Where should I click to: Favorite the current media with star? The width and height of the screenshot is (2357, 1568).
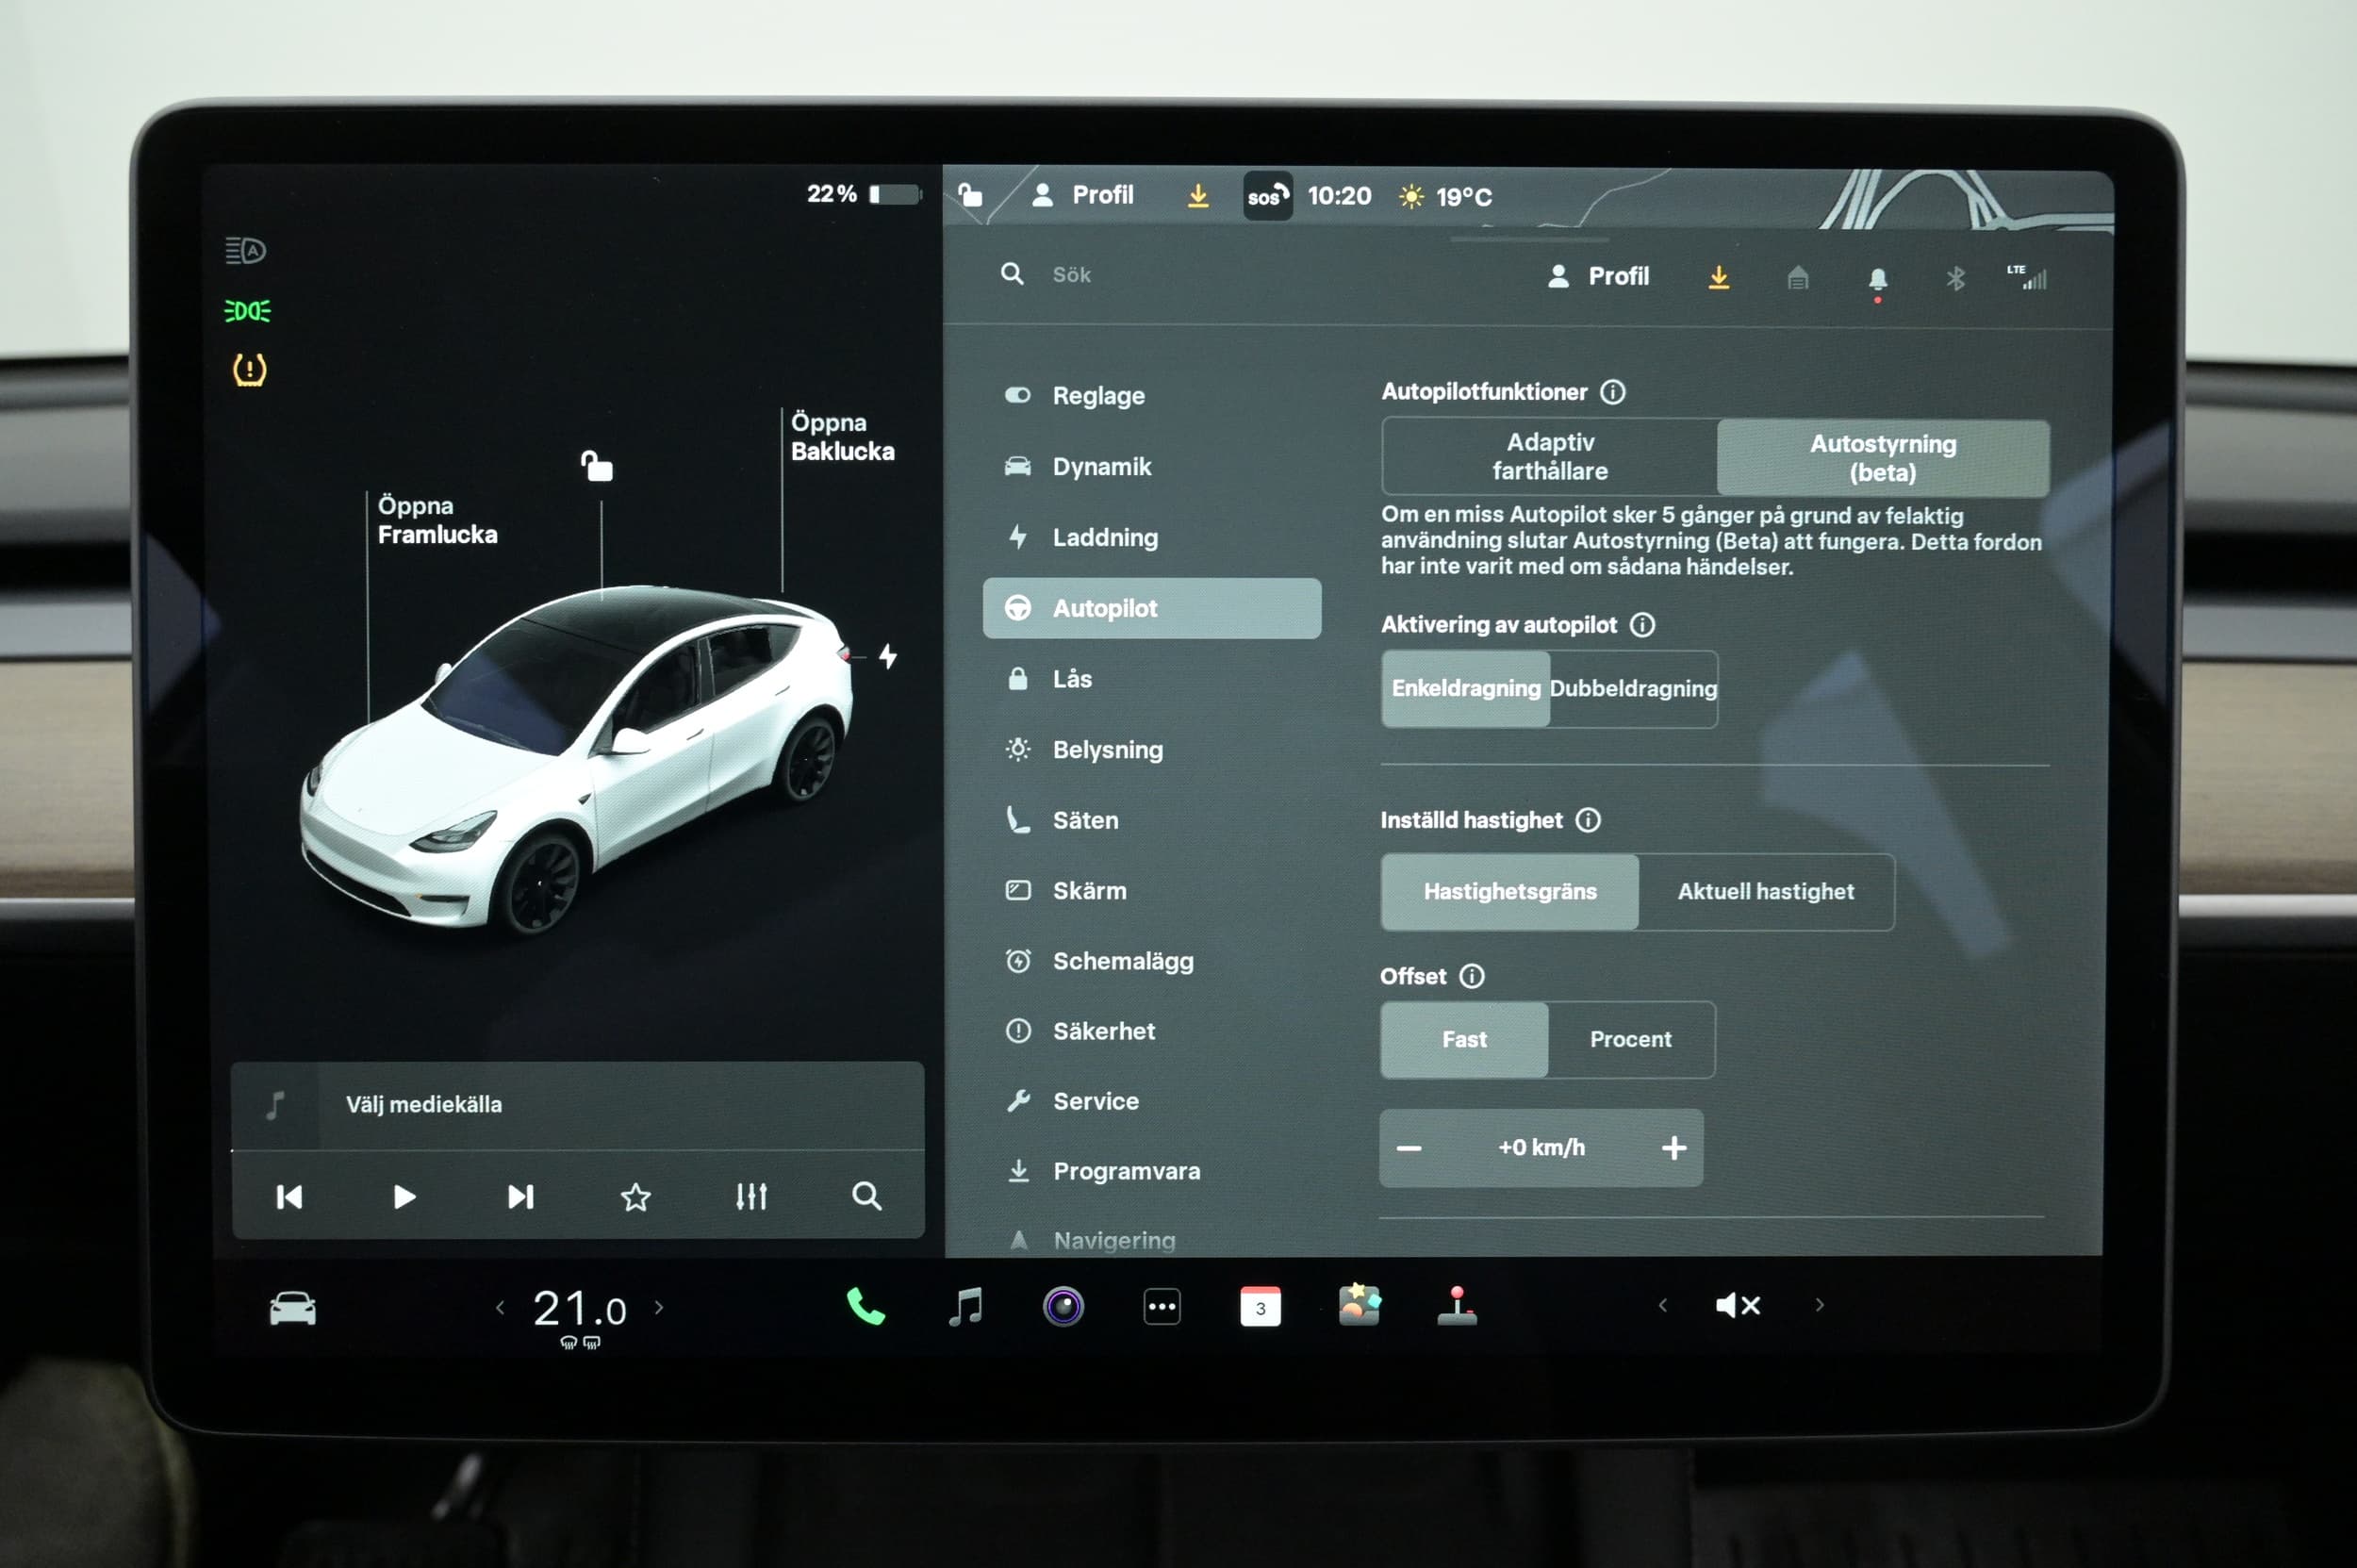pyautogui.click(x=635, y=1197)
